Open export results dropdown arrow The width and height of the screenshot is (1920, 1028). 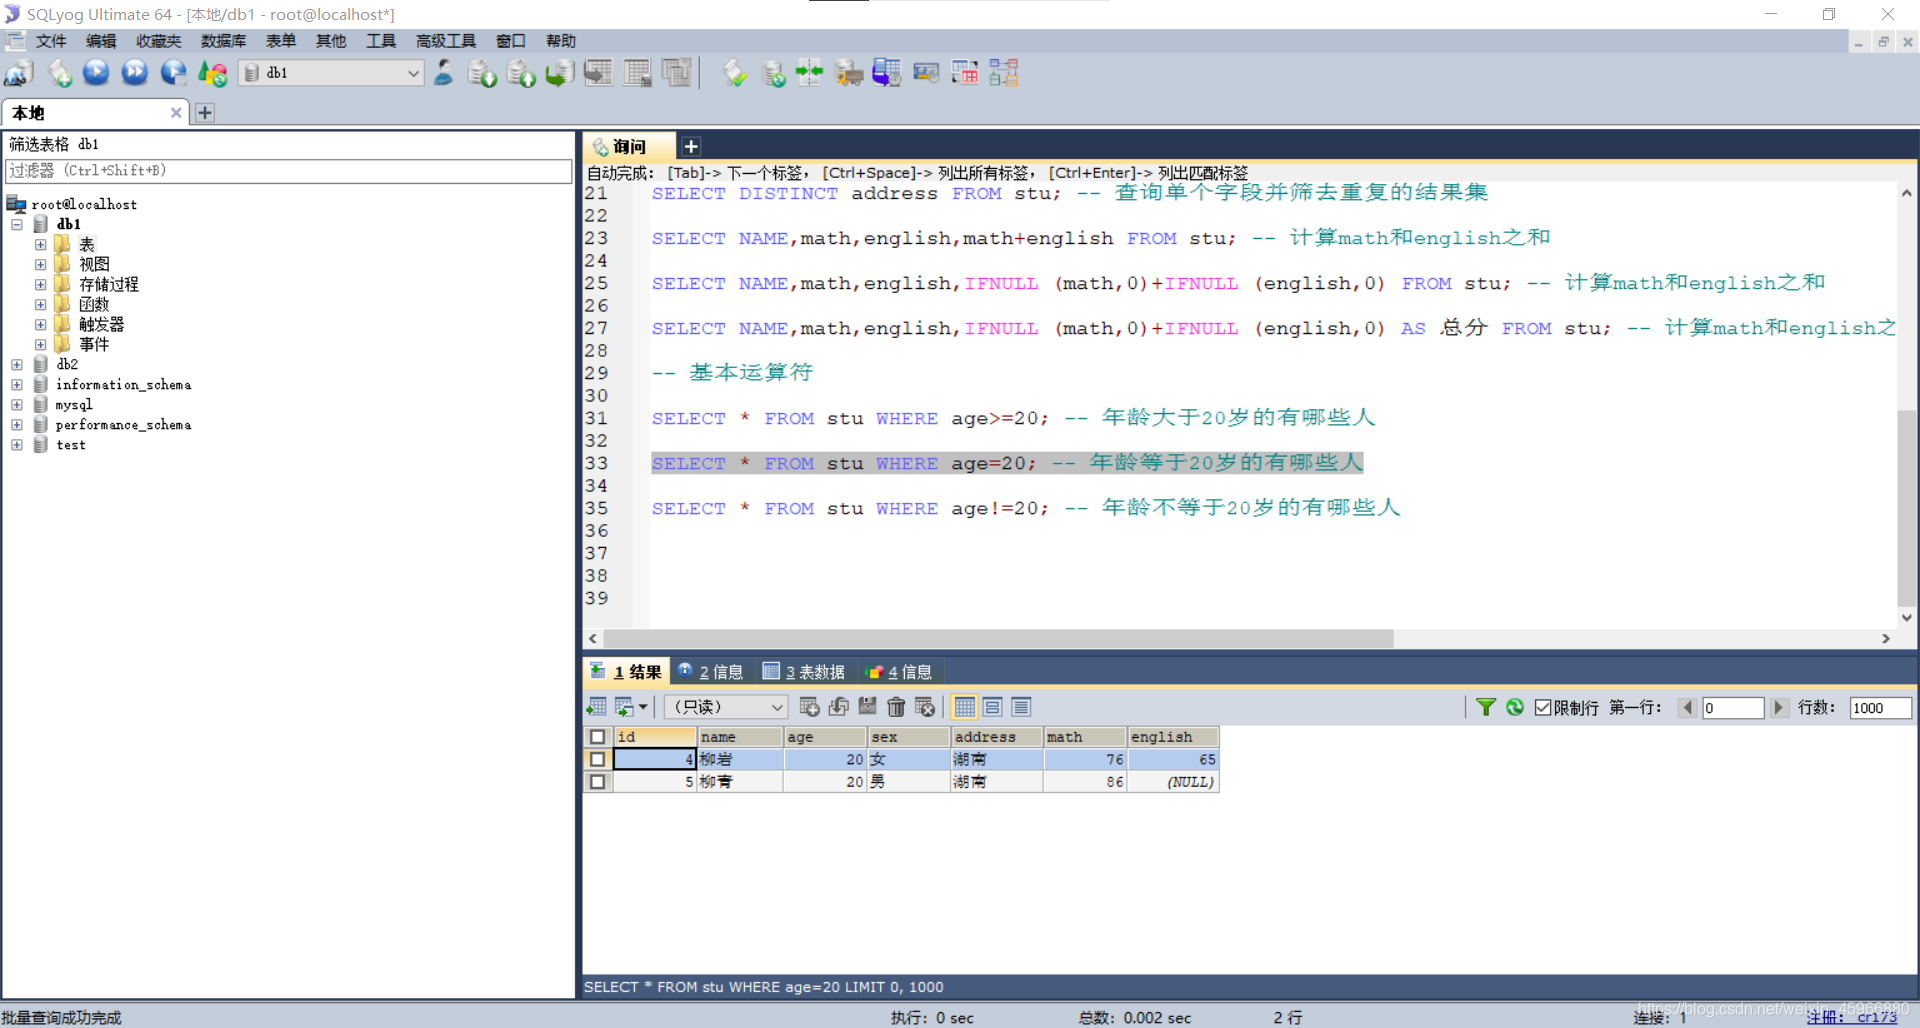tap(643, 707)
